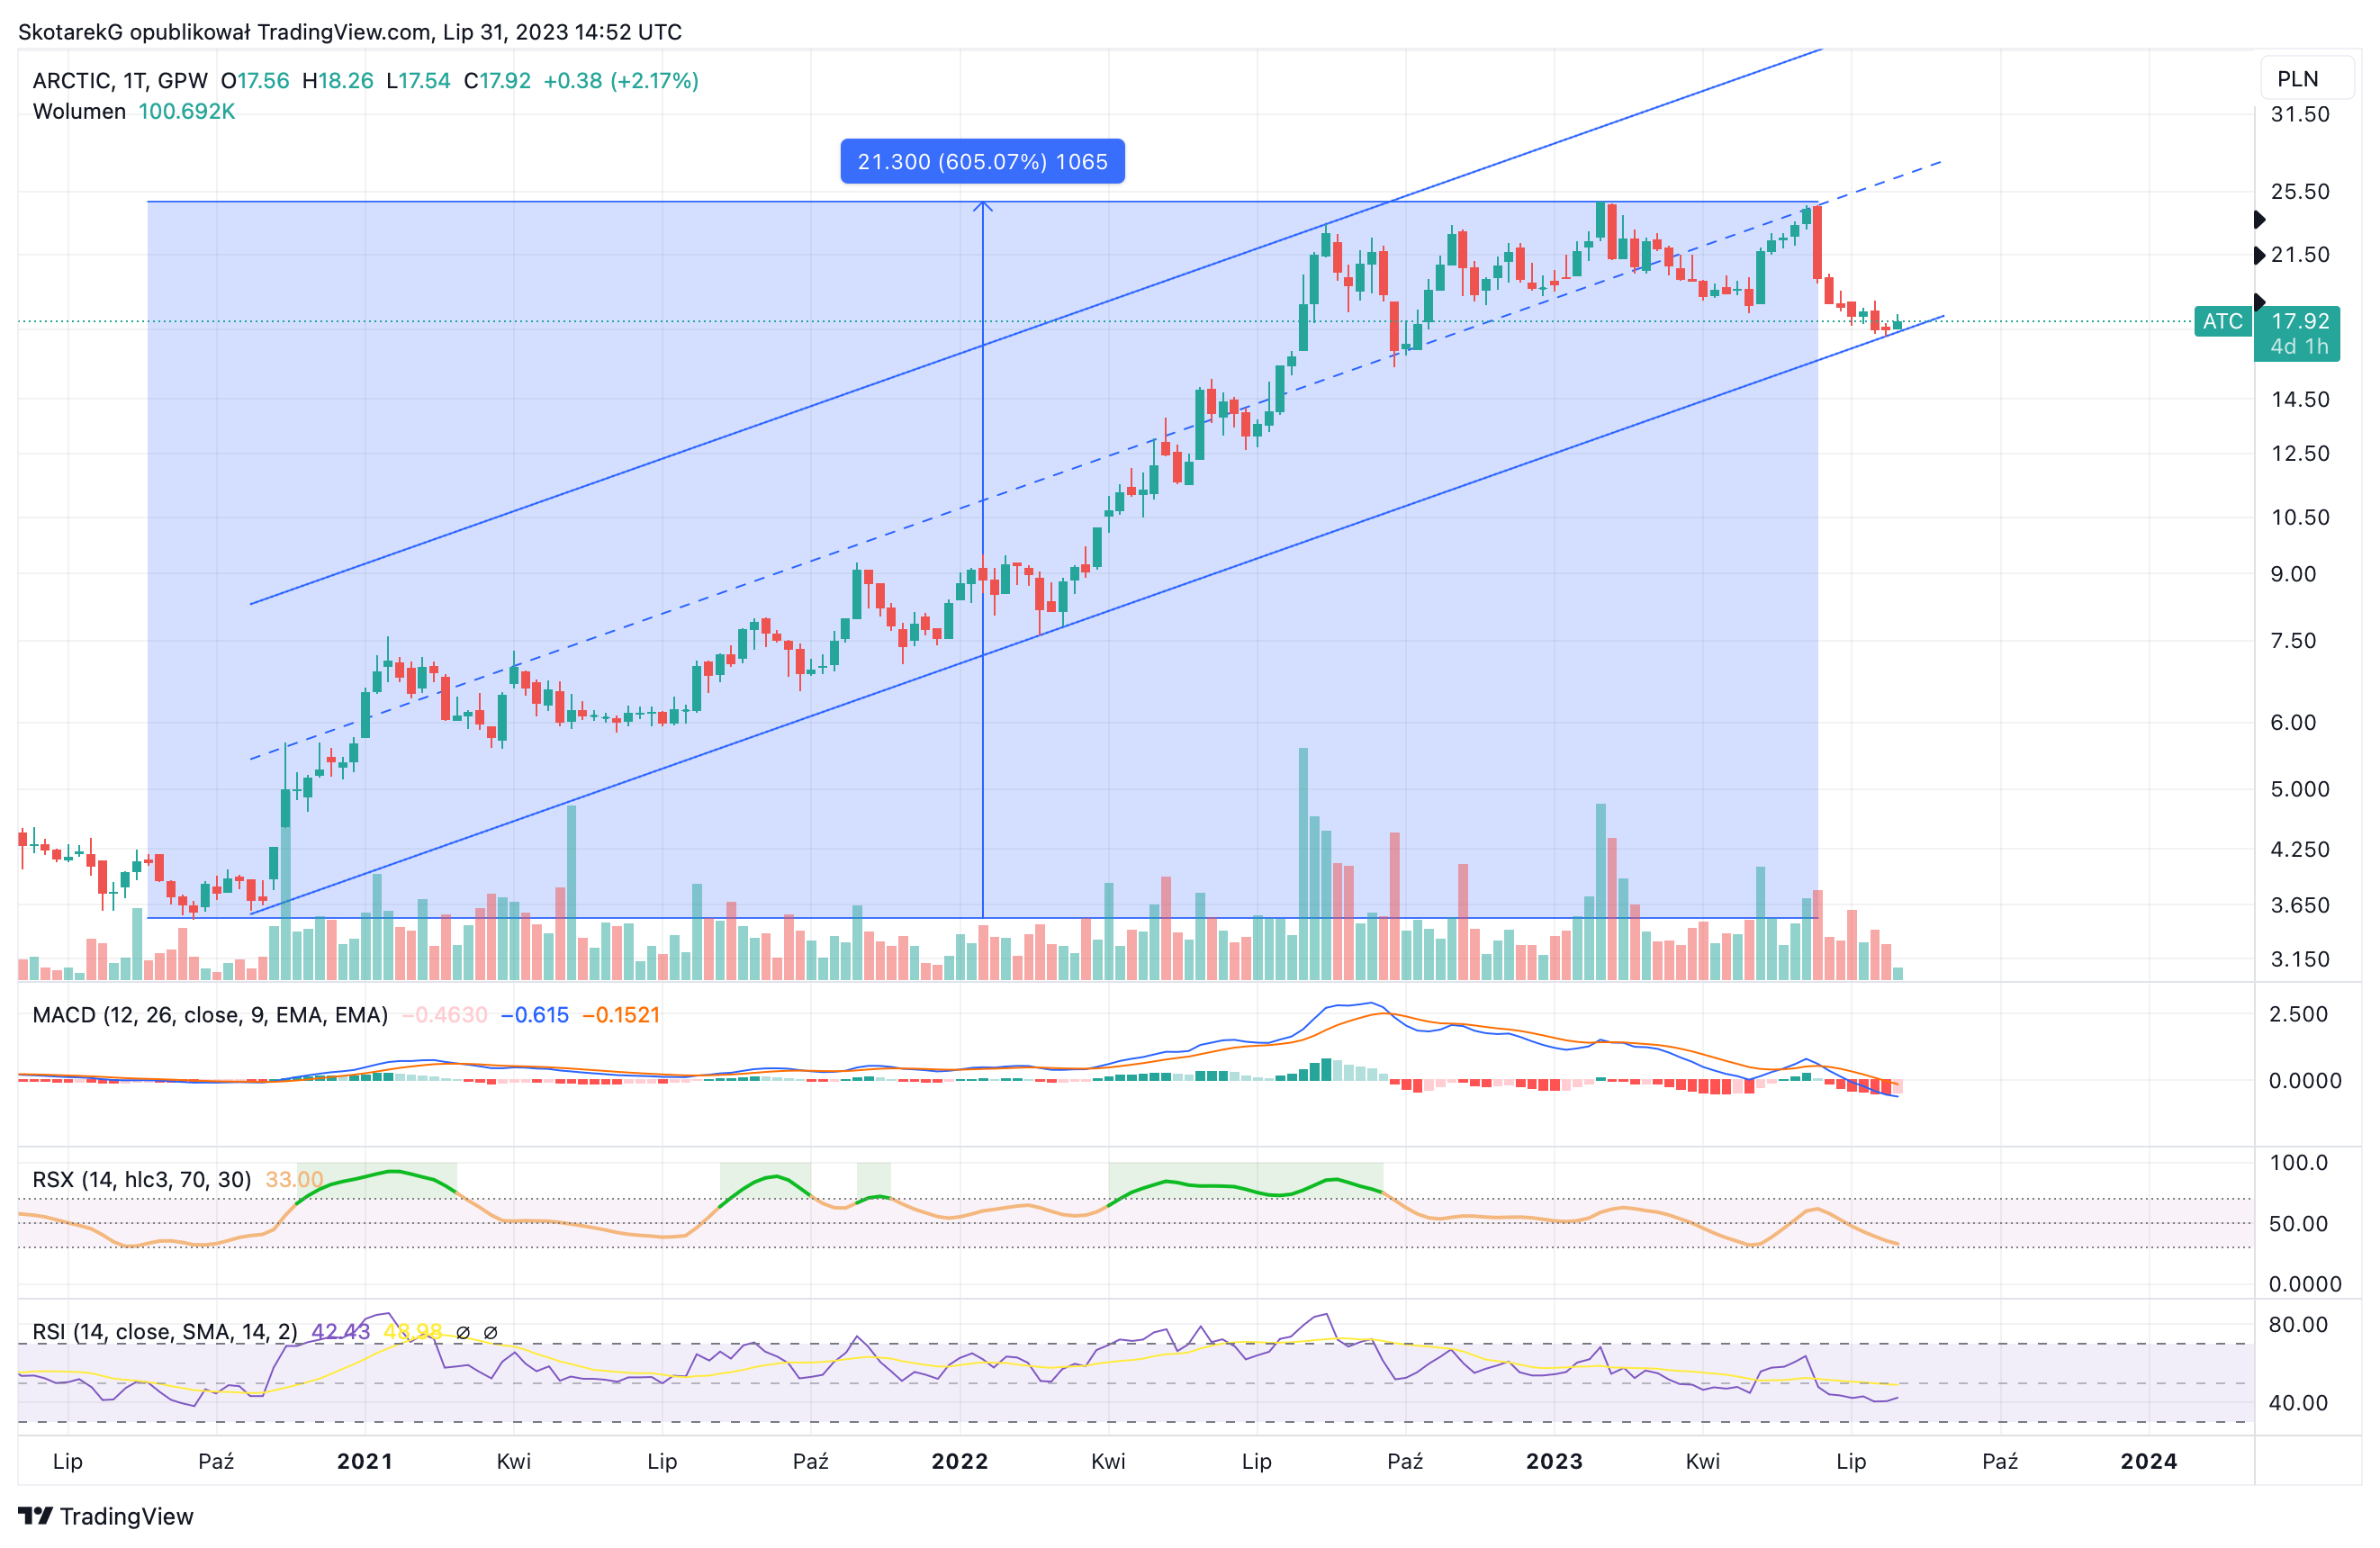Click the open price O17.56 in header
This screenshot has height=1548, width=2380.
[255, 80]
